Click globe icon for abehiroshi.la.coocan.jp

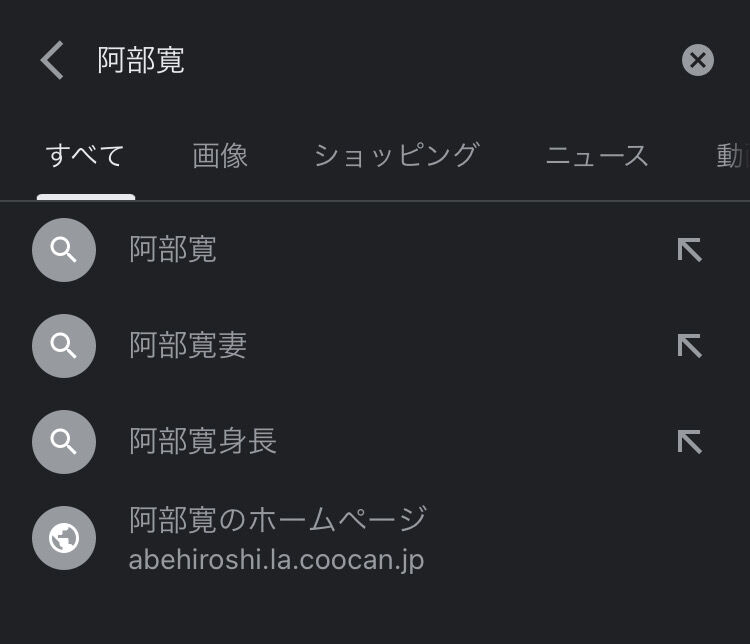pyautogui.click(x=64, y=539)
